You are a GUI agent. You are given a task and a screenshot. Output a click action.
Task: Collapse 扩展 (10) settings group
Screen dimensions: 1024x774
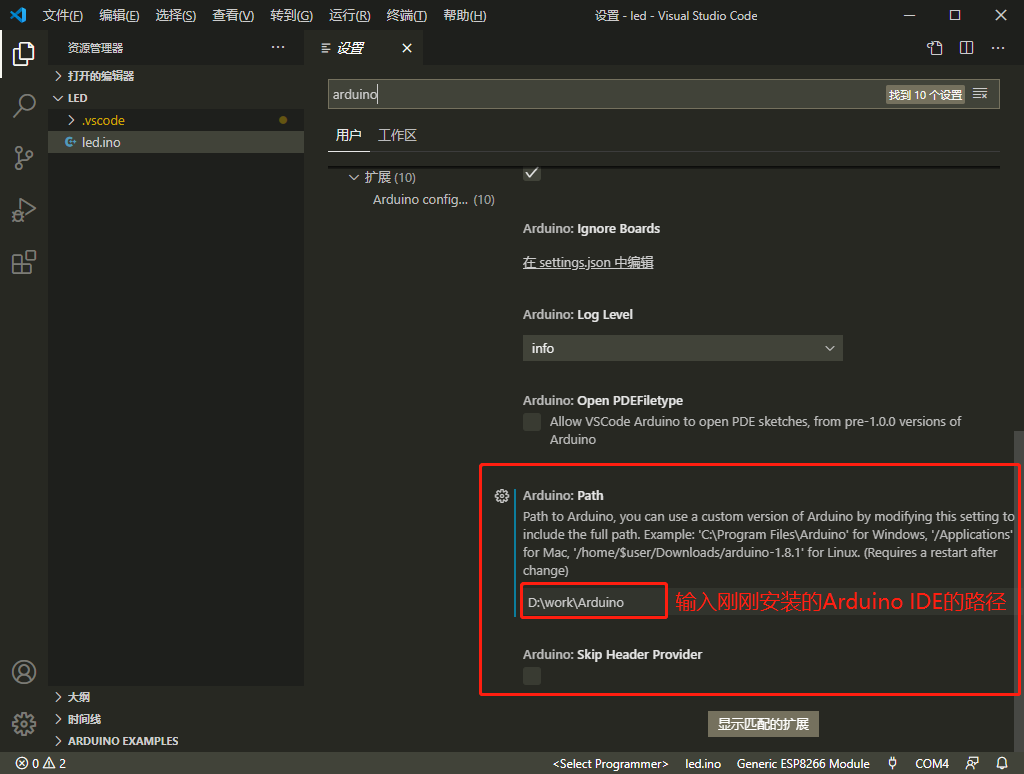(383, 177)
